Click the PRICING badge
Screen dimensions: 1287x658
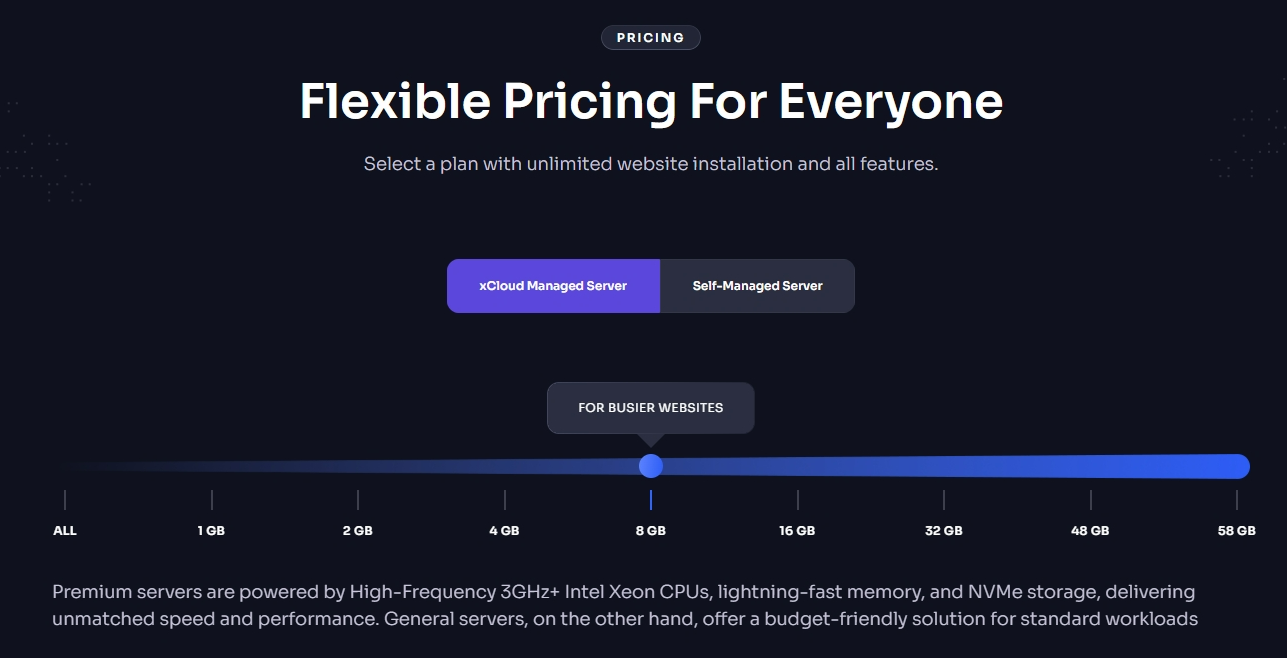pyautogui.click(x=650, y=38)
